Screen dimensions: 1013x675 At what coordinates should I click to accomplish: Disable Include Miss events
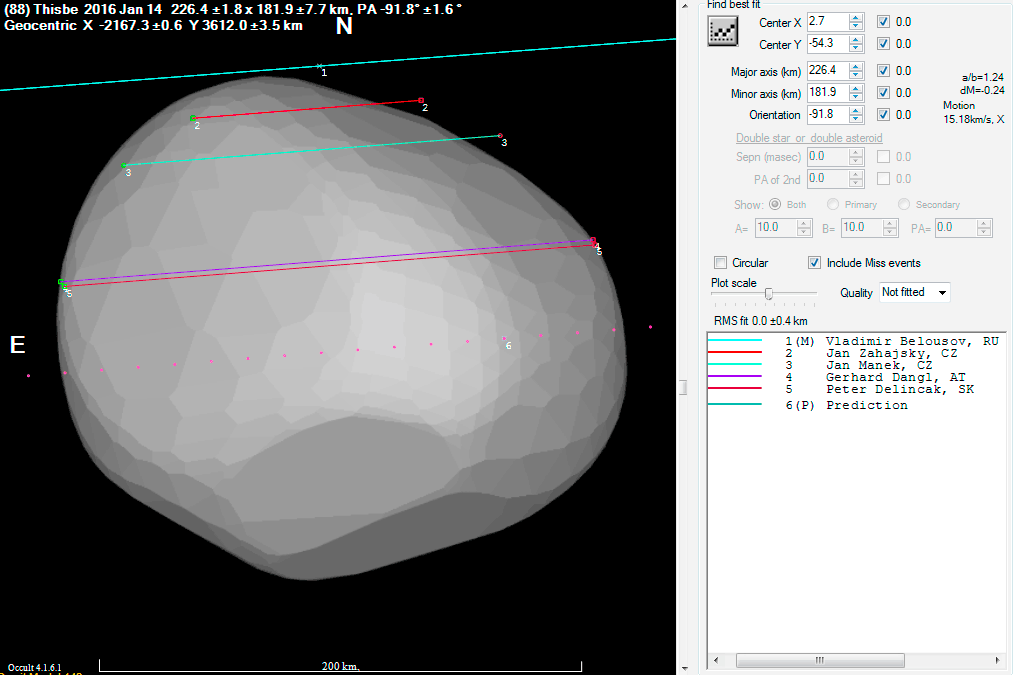(x=815, y=262)
